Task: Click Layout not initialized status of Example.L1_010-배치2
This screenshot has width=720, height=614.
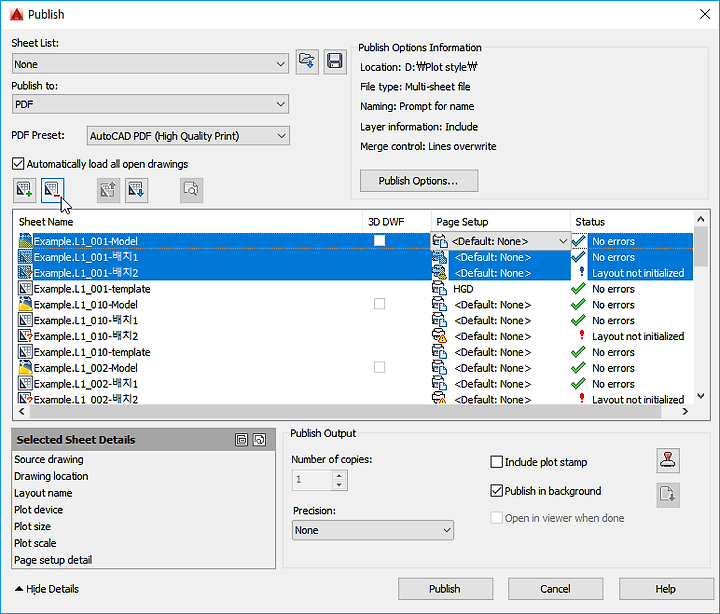Action: 638,336
